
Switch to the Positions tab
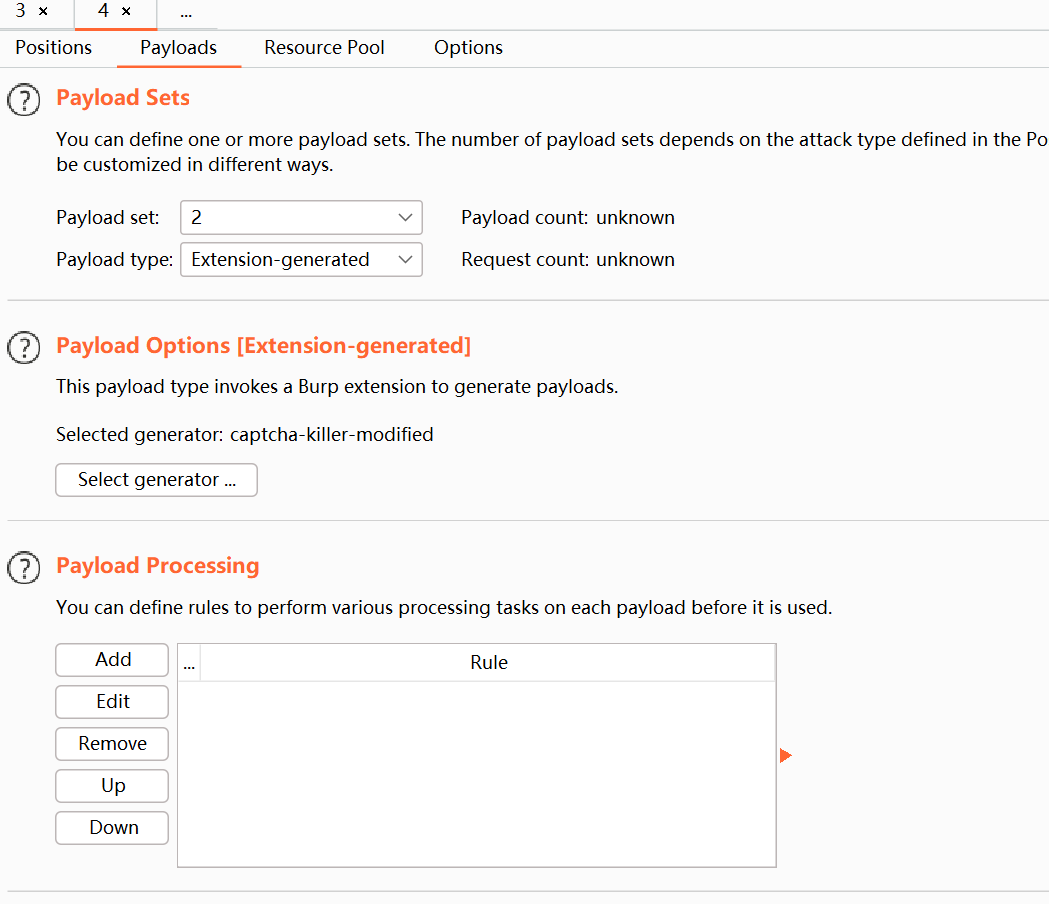pyautogui.click(x=54, y=48)
